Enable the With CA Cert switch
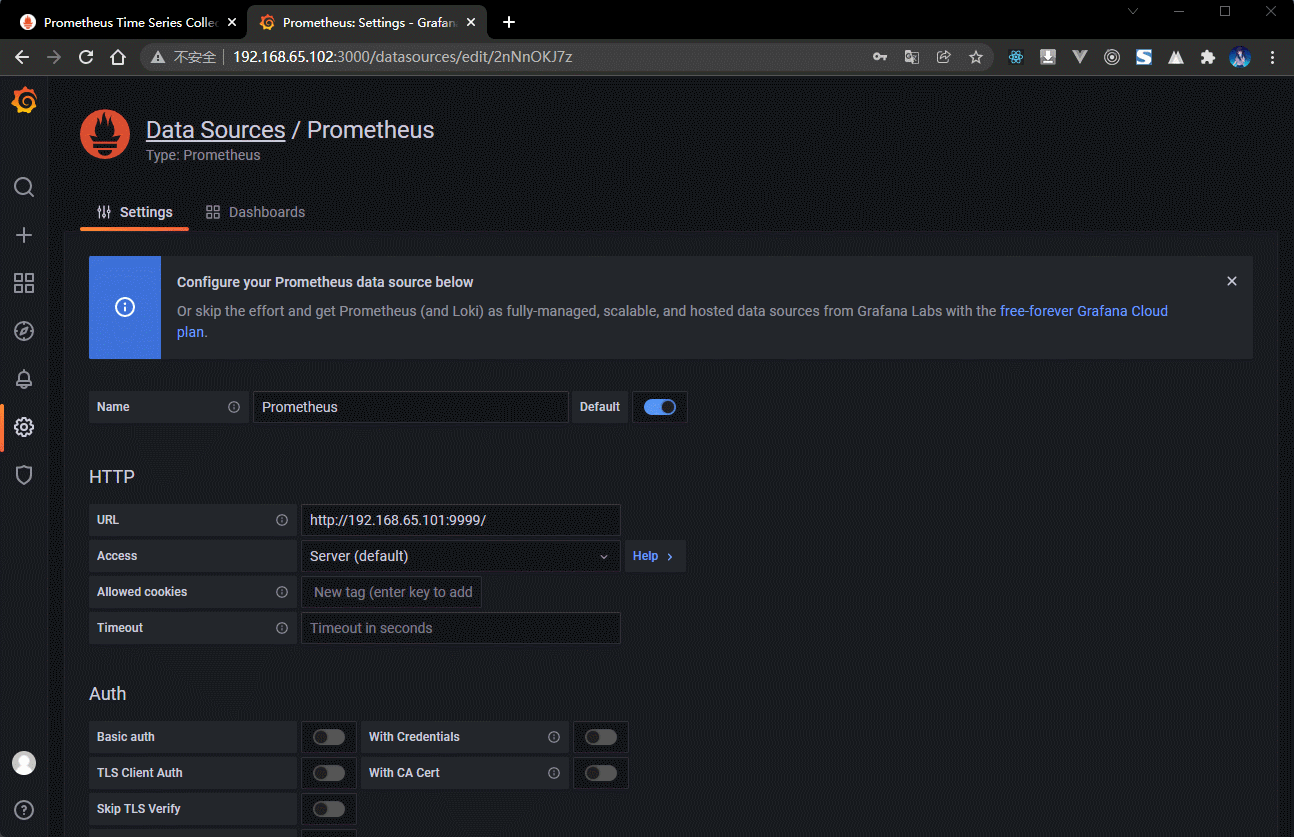Viewport: 1294px width, 837px height. point(601,773)
